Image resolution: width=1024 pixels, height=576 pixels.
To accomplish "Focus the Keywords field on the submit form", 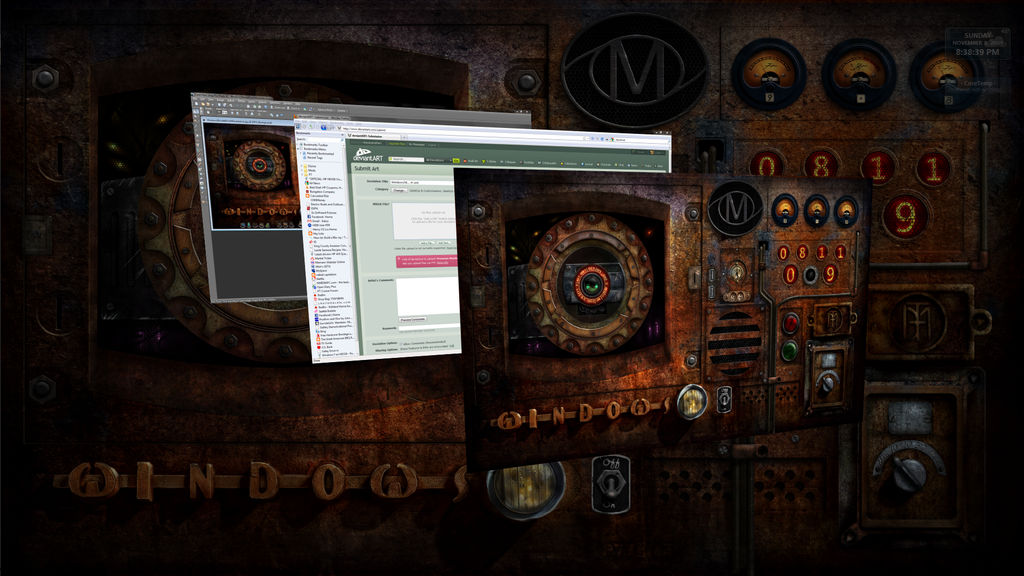I will tap(429, 328).
